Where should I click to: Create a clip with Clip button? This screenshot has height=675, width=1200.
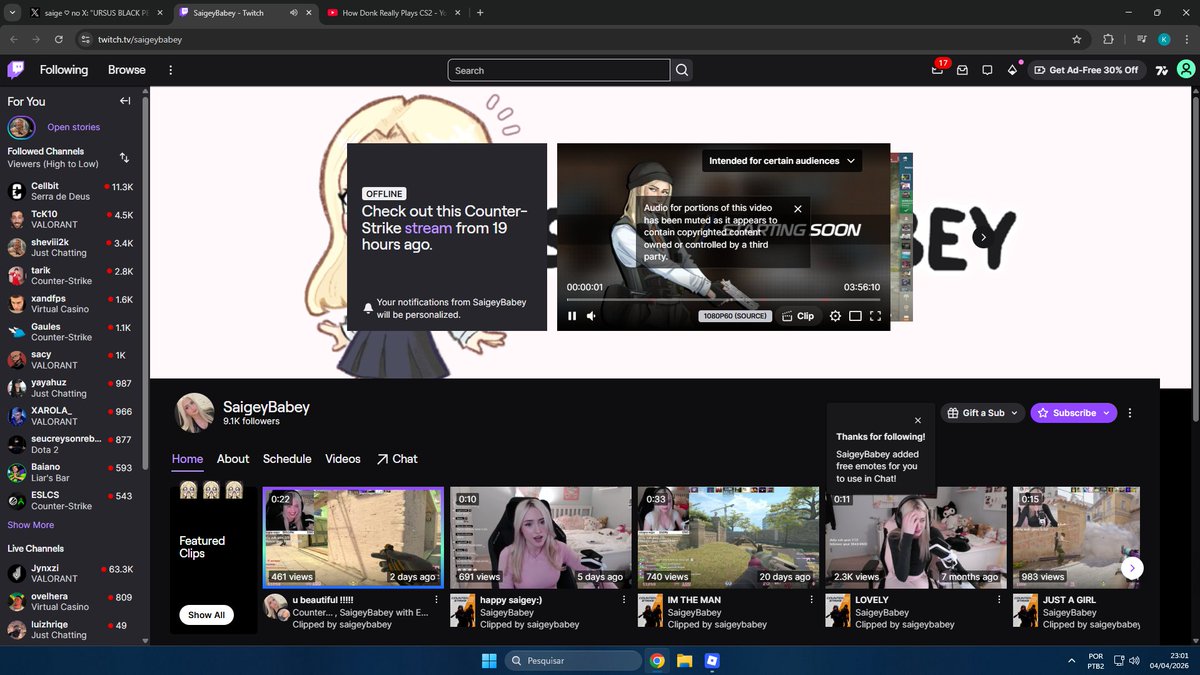(798, 316)
